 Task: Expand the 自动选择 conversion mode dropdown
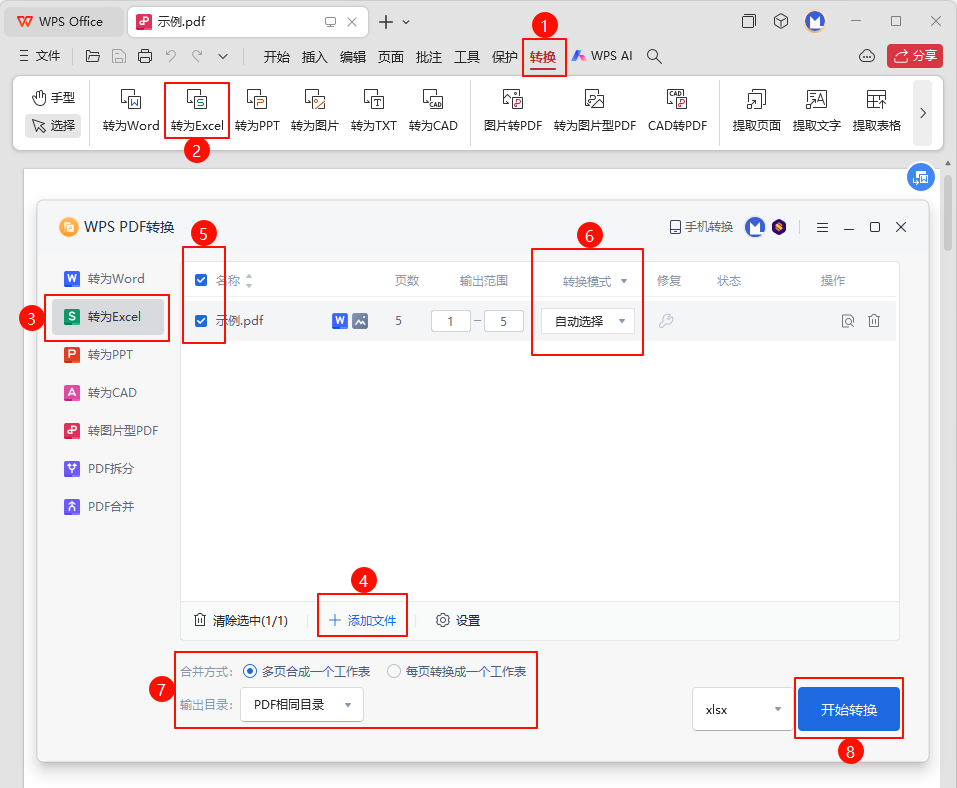[587, 321]
